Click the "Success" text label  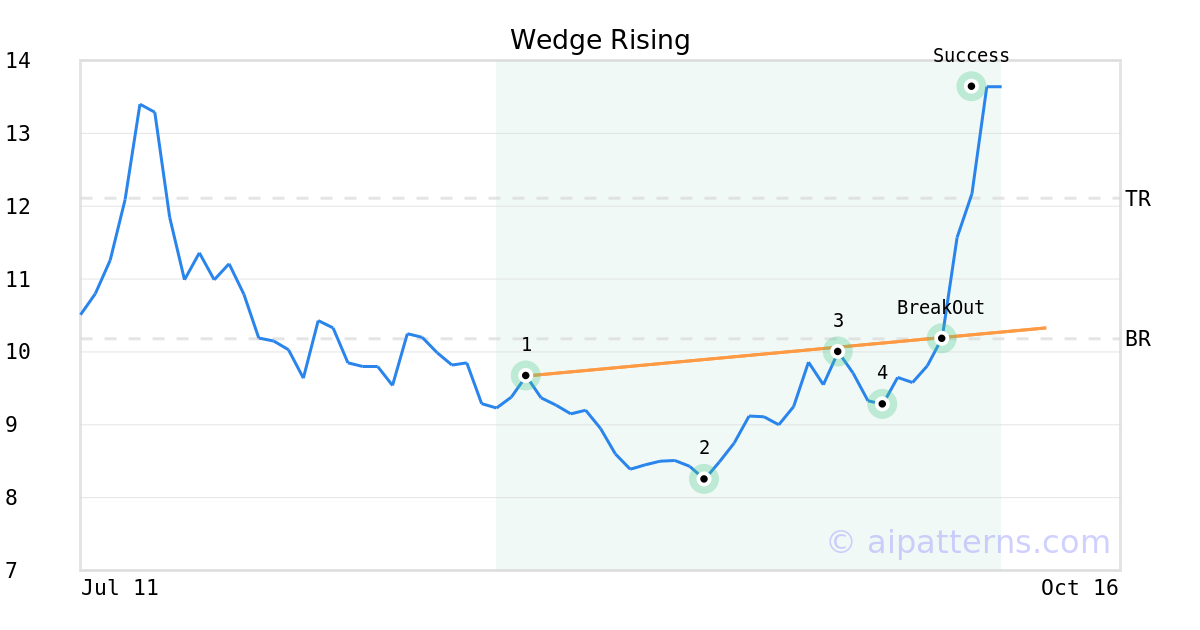[971, 56]
